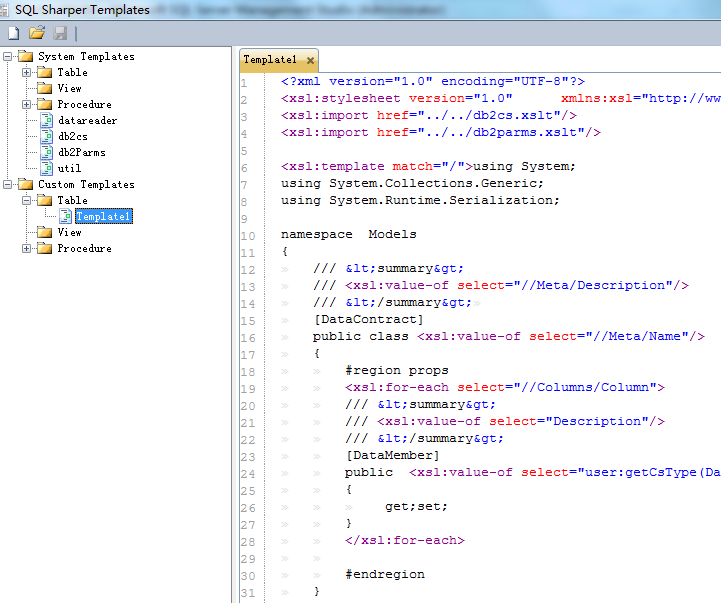Click folder icon of Custom Templates Procedure
This screenshot has height=603, width=721.
click(45, 248)
